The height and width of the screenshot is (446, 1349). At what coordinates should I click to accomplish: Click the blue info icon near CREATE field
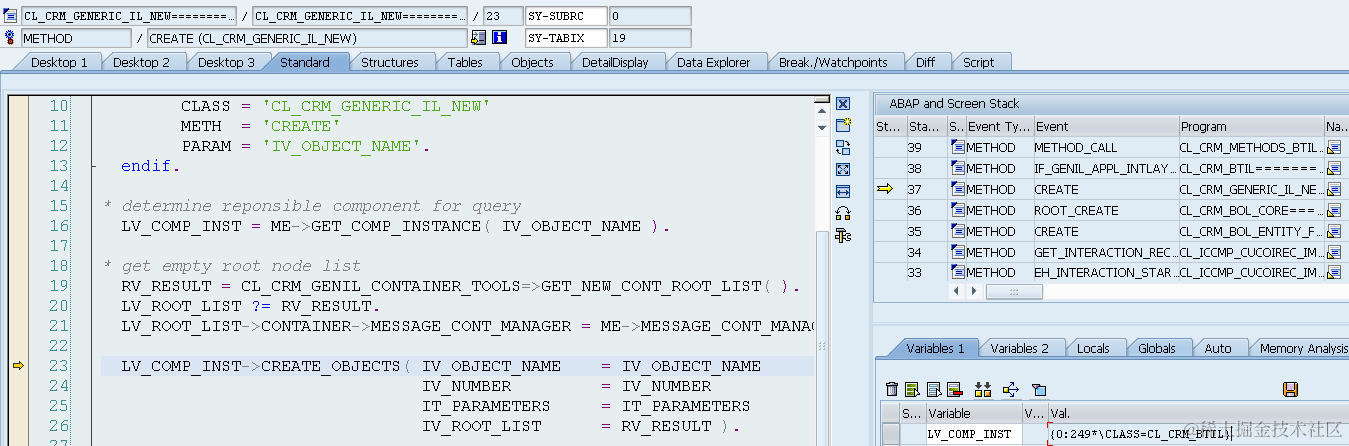tap(499, 38)
